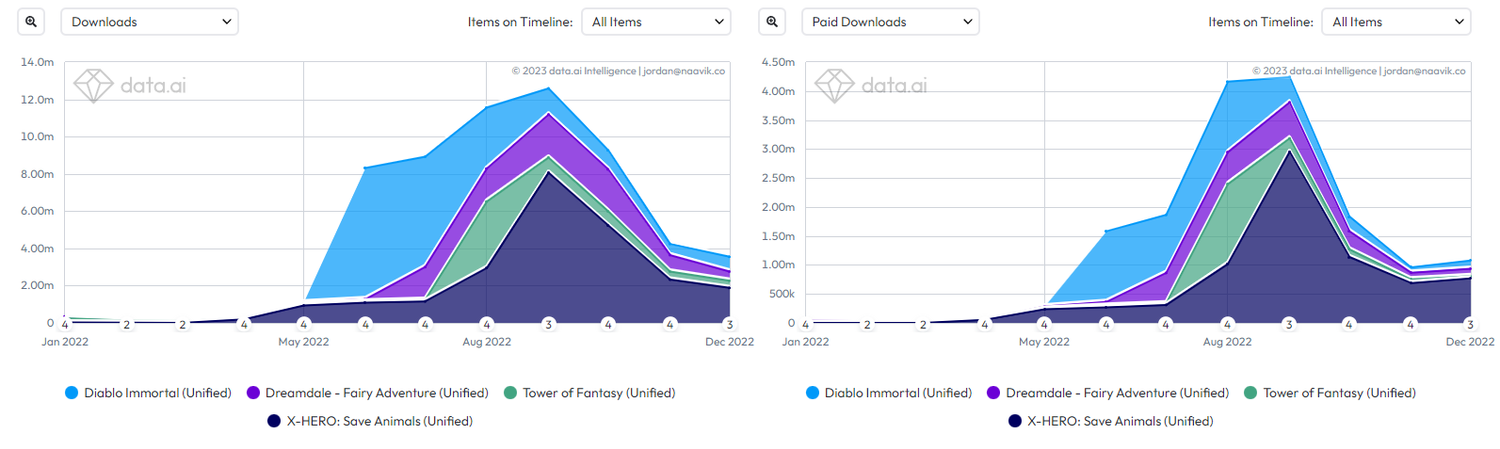The image size is (1500, 449).
Task: Toggle X-HERO: Save Animals legend in Paid Downloads chart
Action: 1110,421
